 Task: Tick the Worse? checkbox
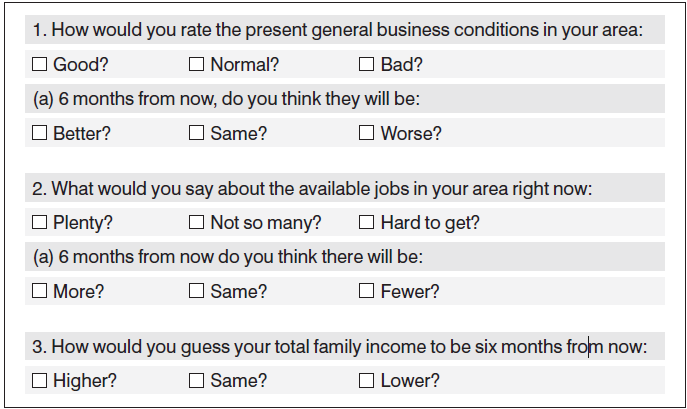point(366,133)
